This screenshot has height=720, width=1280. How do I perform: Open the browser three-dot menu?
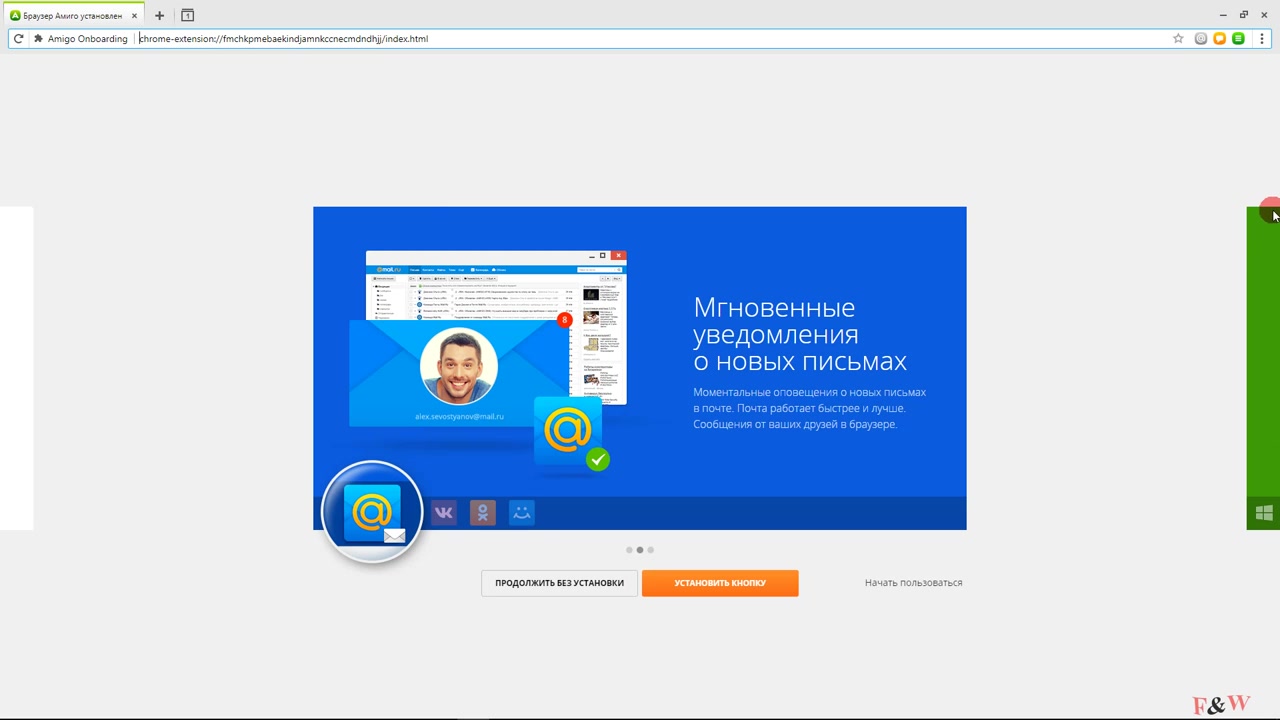(1262, 38)
